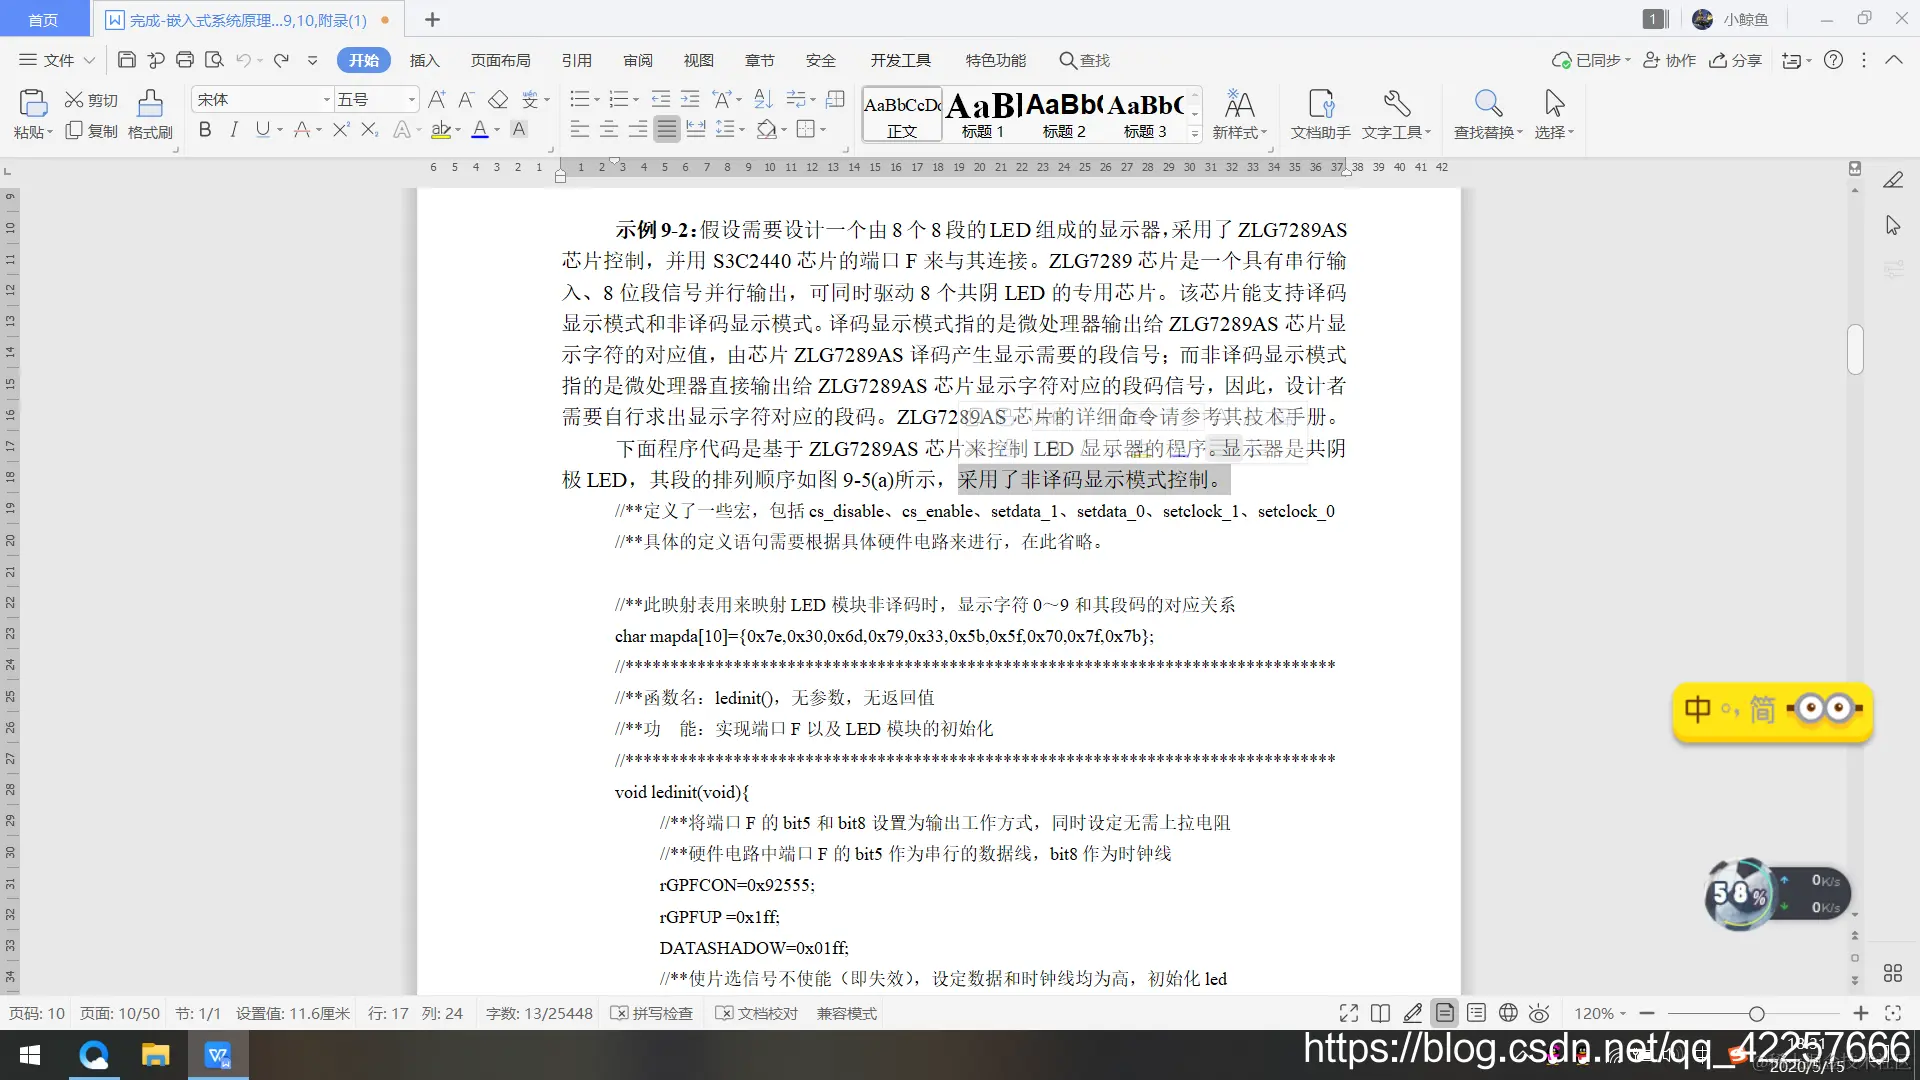Click the superscript formatting icon
Viewport: 1920px width, 1080px height.
click(x=341, y=129)
